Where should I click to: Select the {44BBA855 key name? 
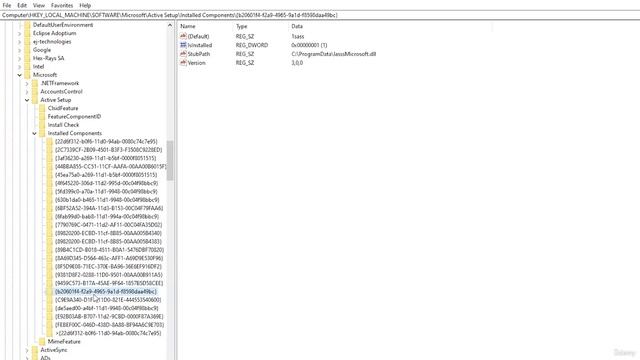[110, 167]
